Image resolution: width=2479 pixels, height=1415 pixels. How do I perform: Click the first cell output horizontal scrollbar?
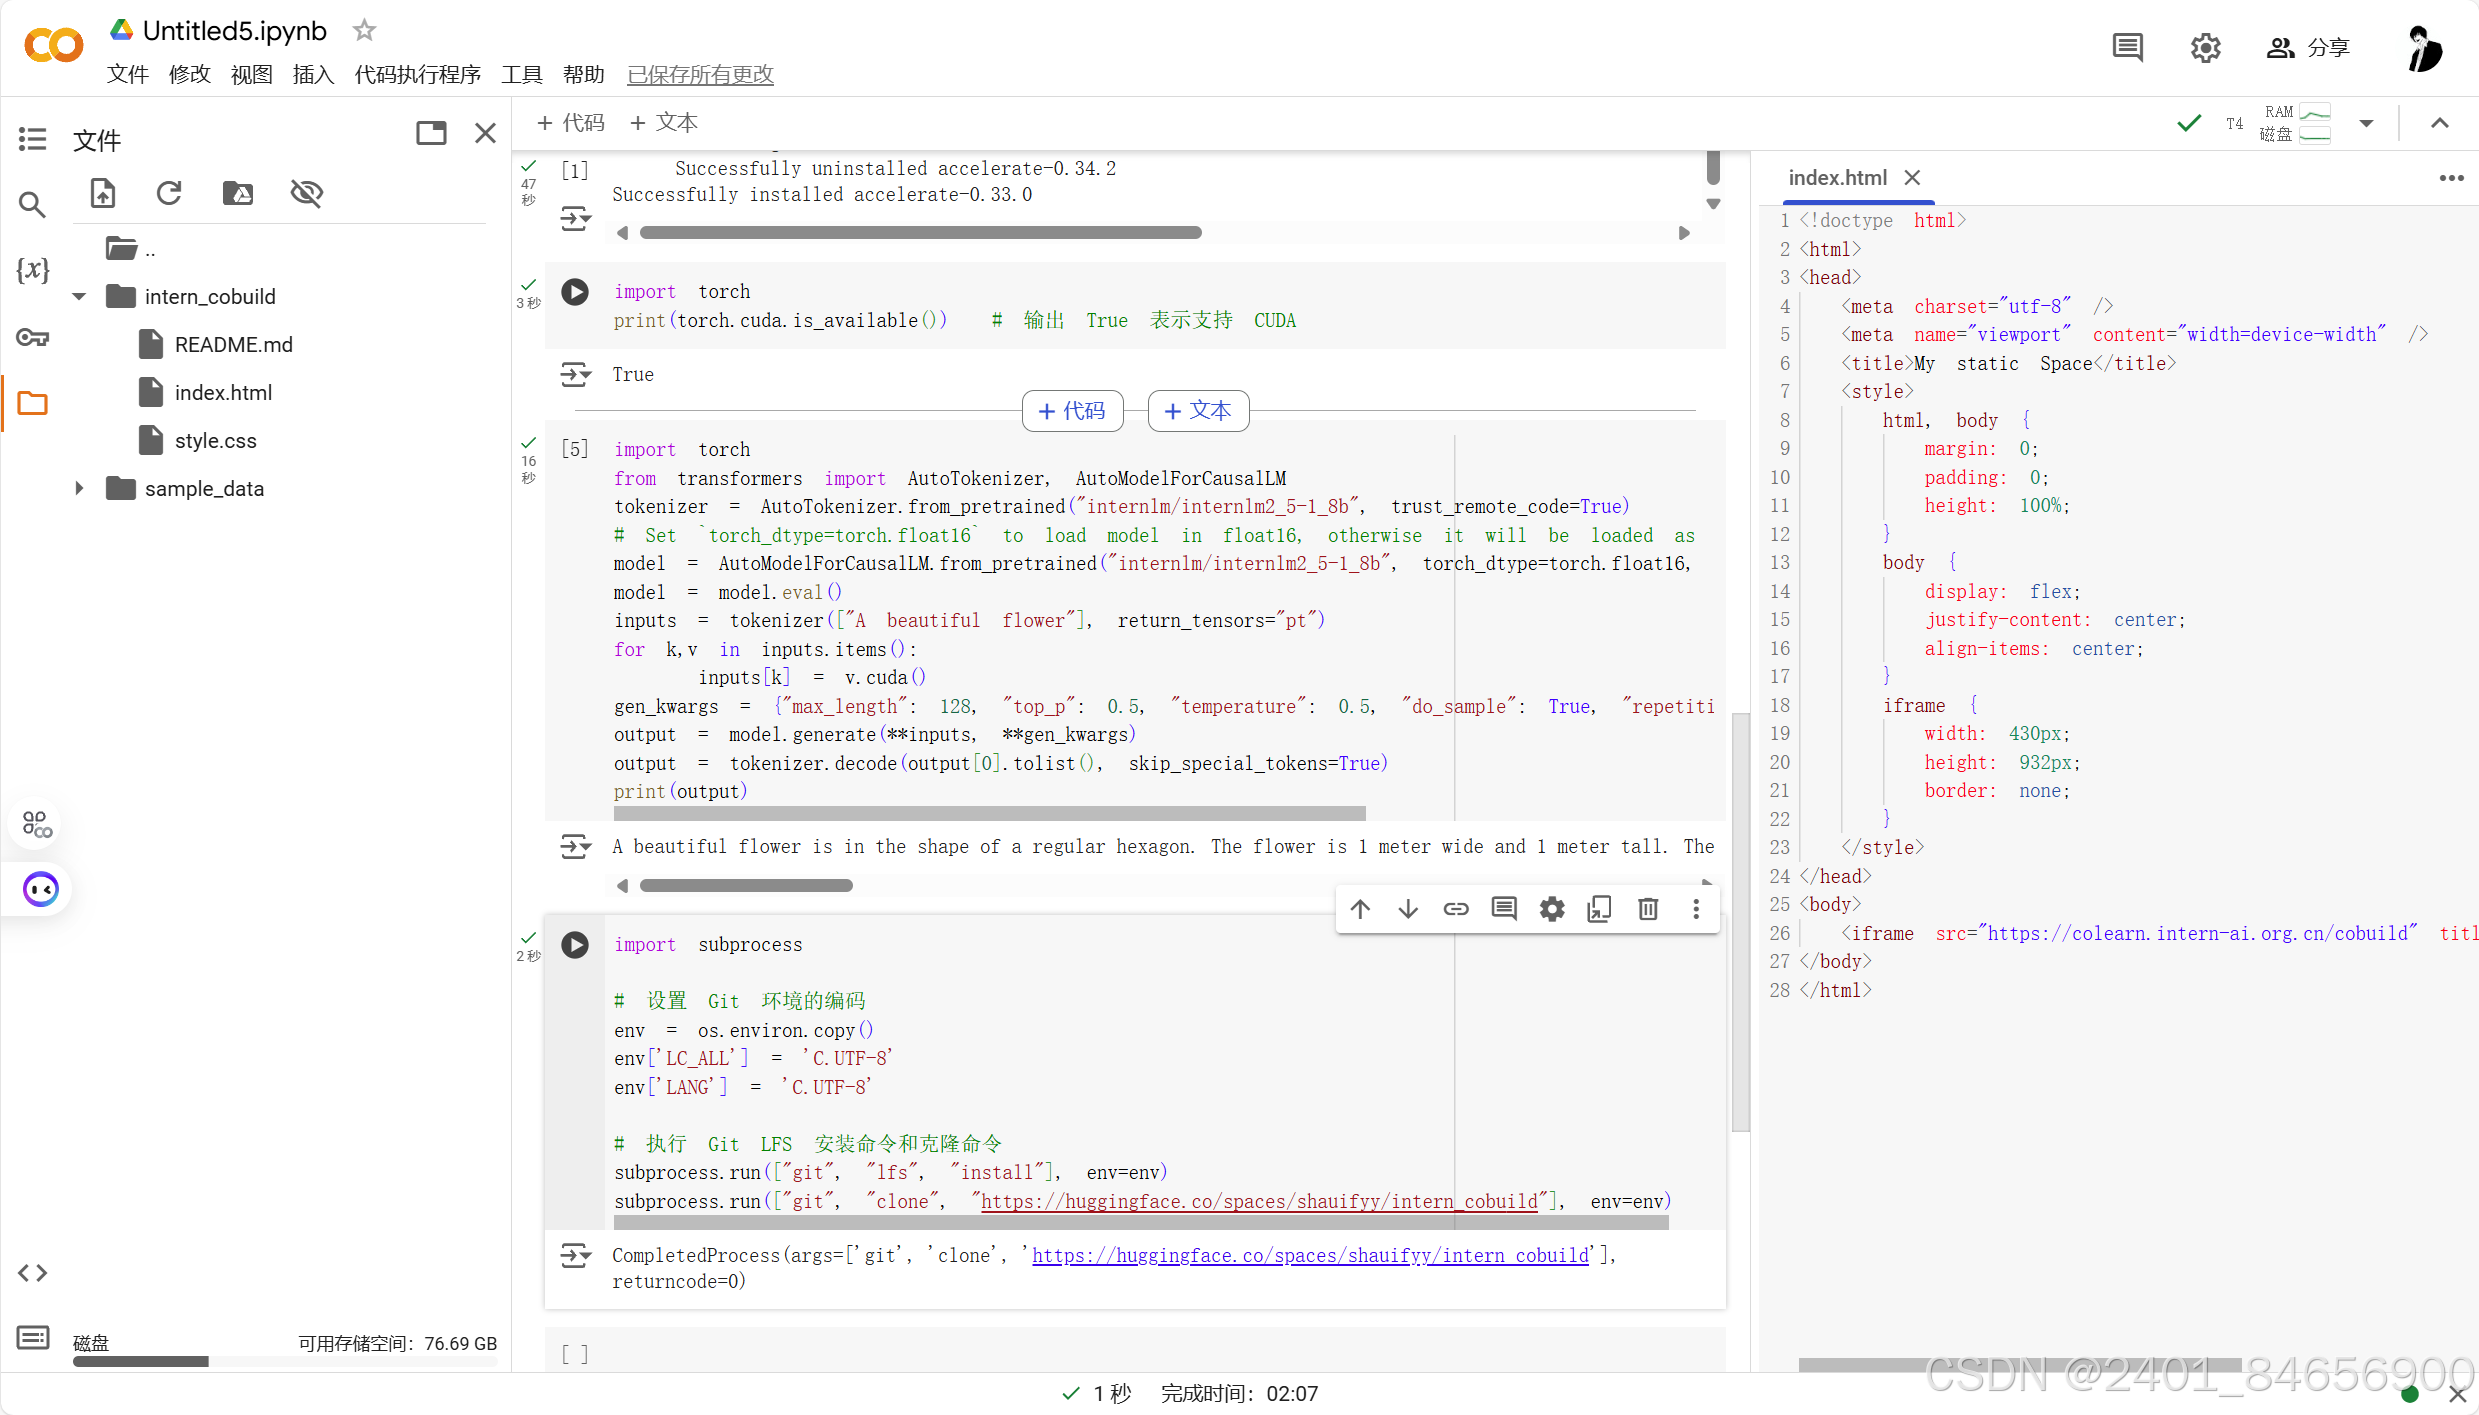(920, 233)
